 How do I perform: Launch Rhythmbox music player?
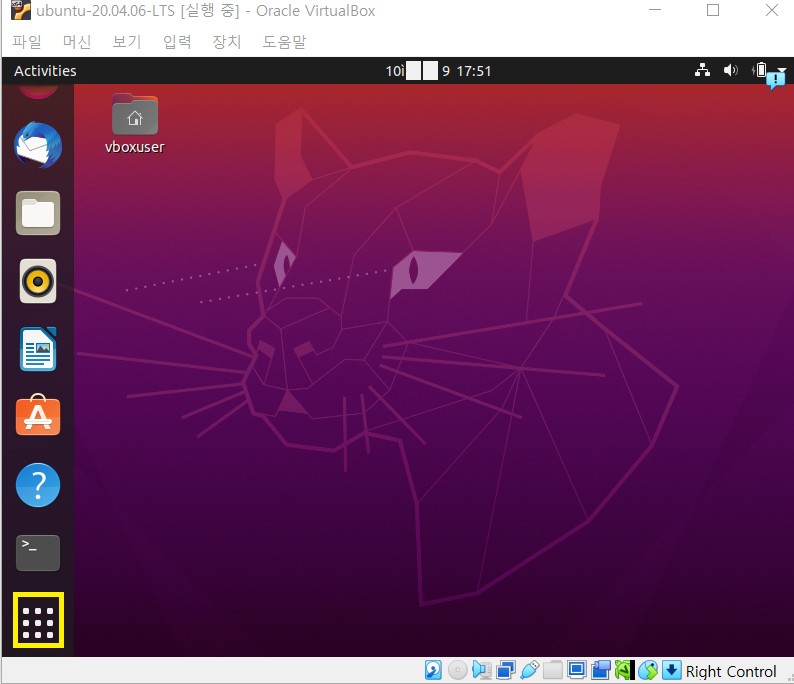[x=38, y=281]
